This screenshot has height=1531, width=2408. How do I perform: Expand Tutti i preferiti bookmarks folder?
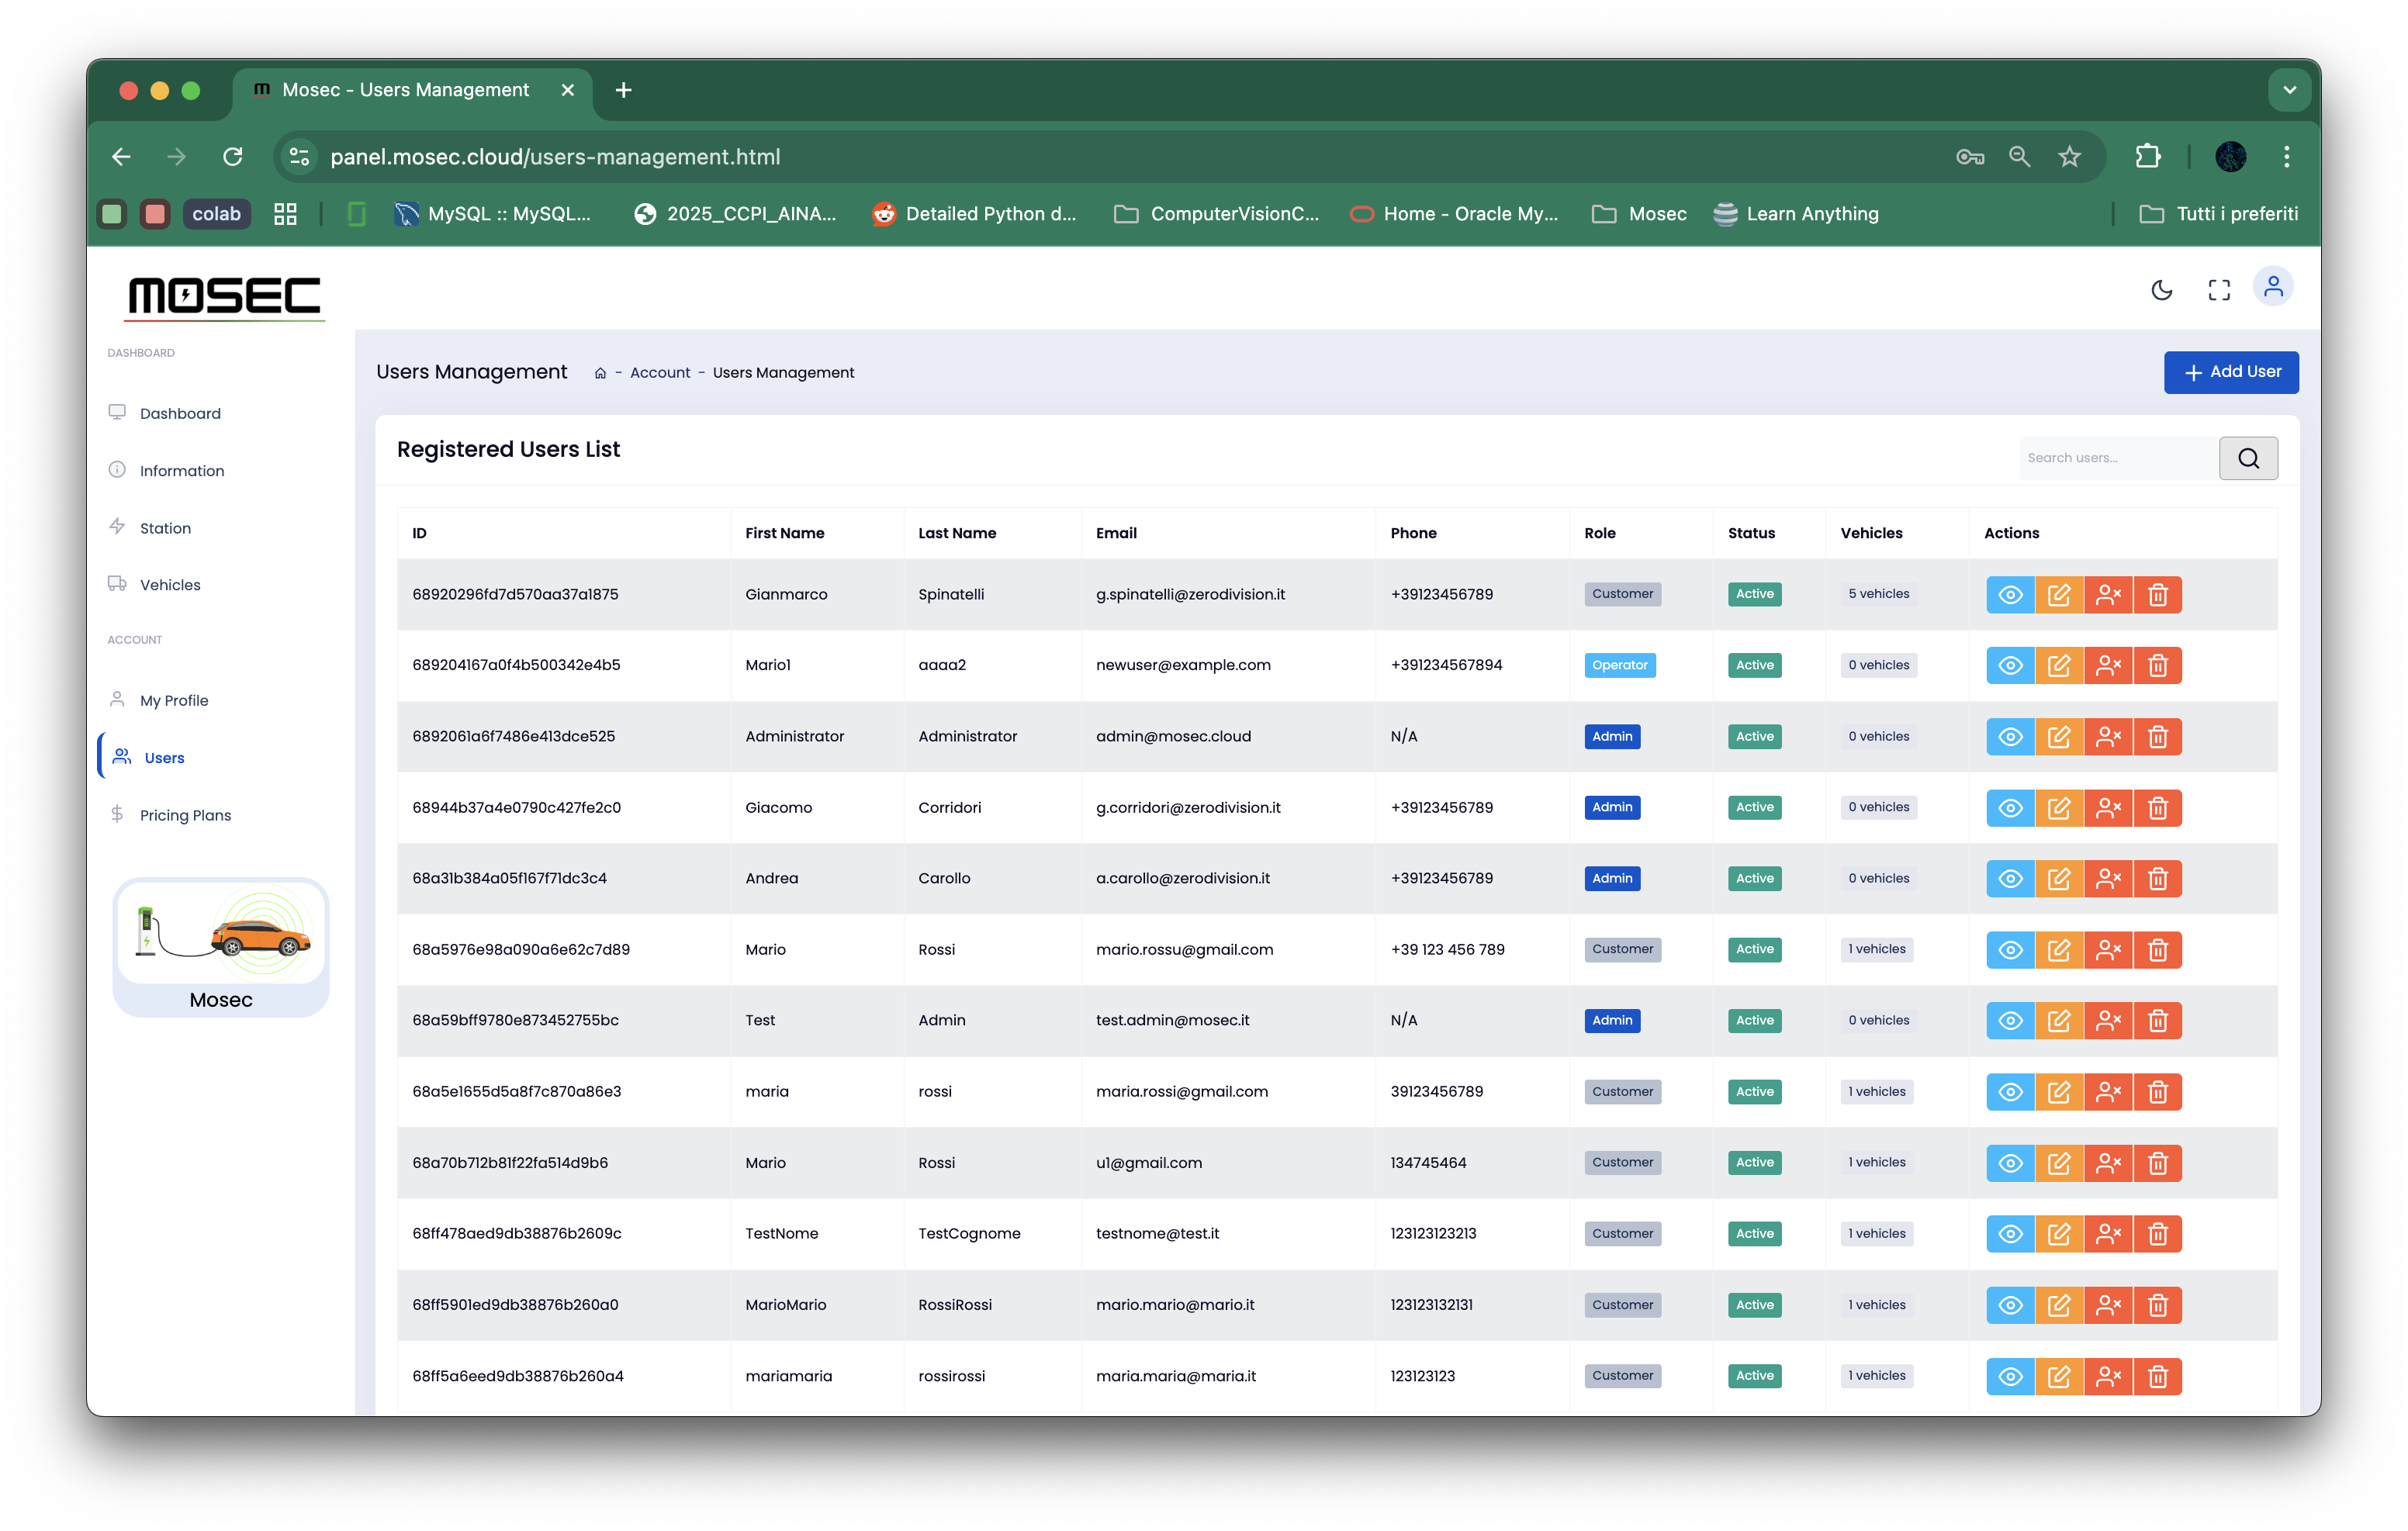(2218, 214)
